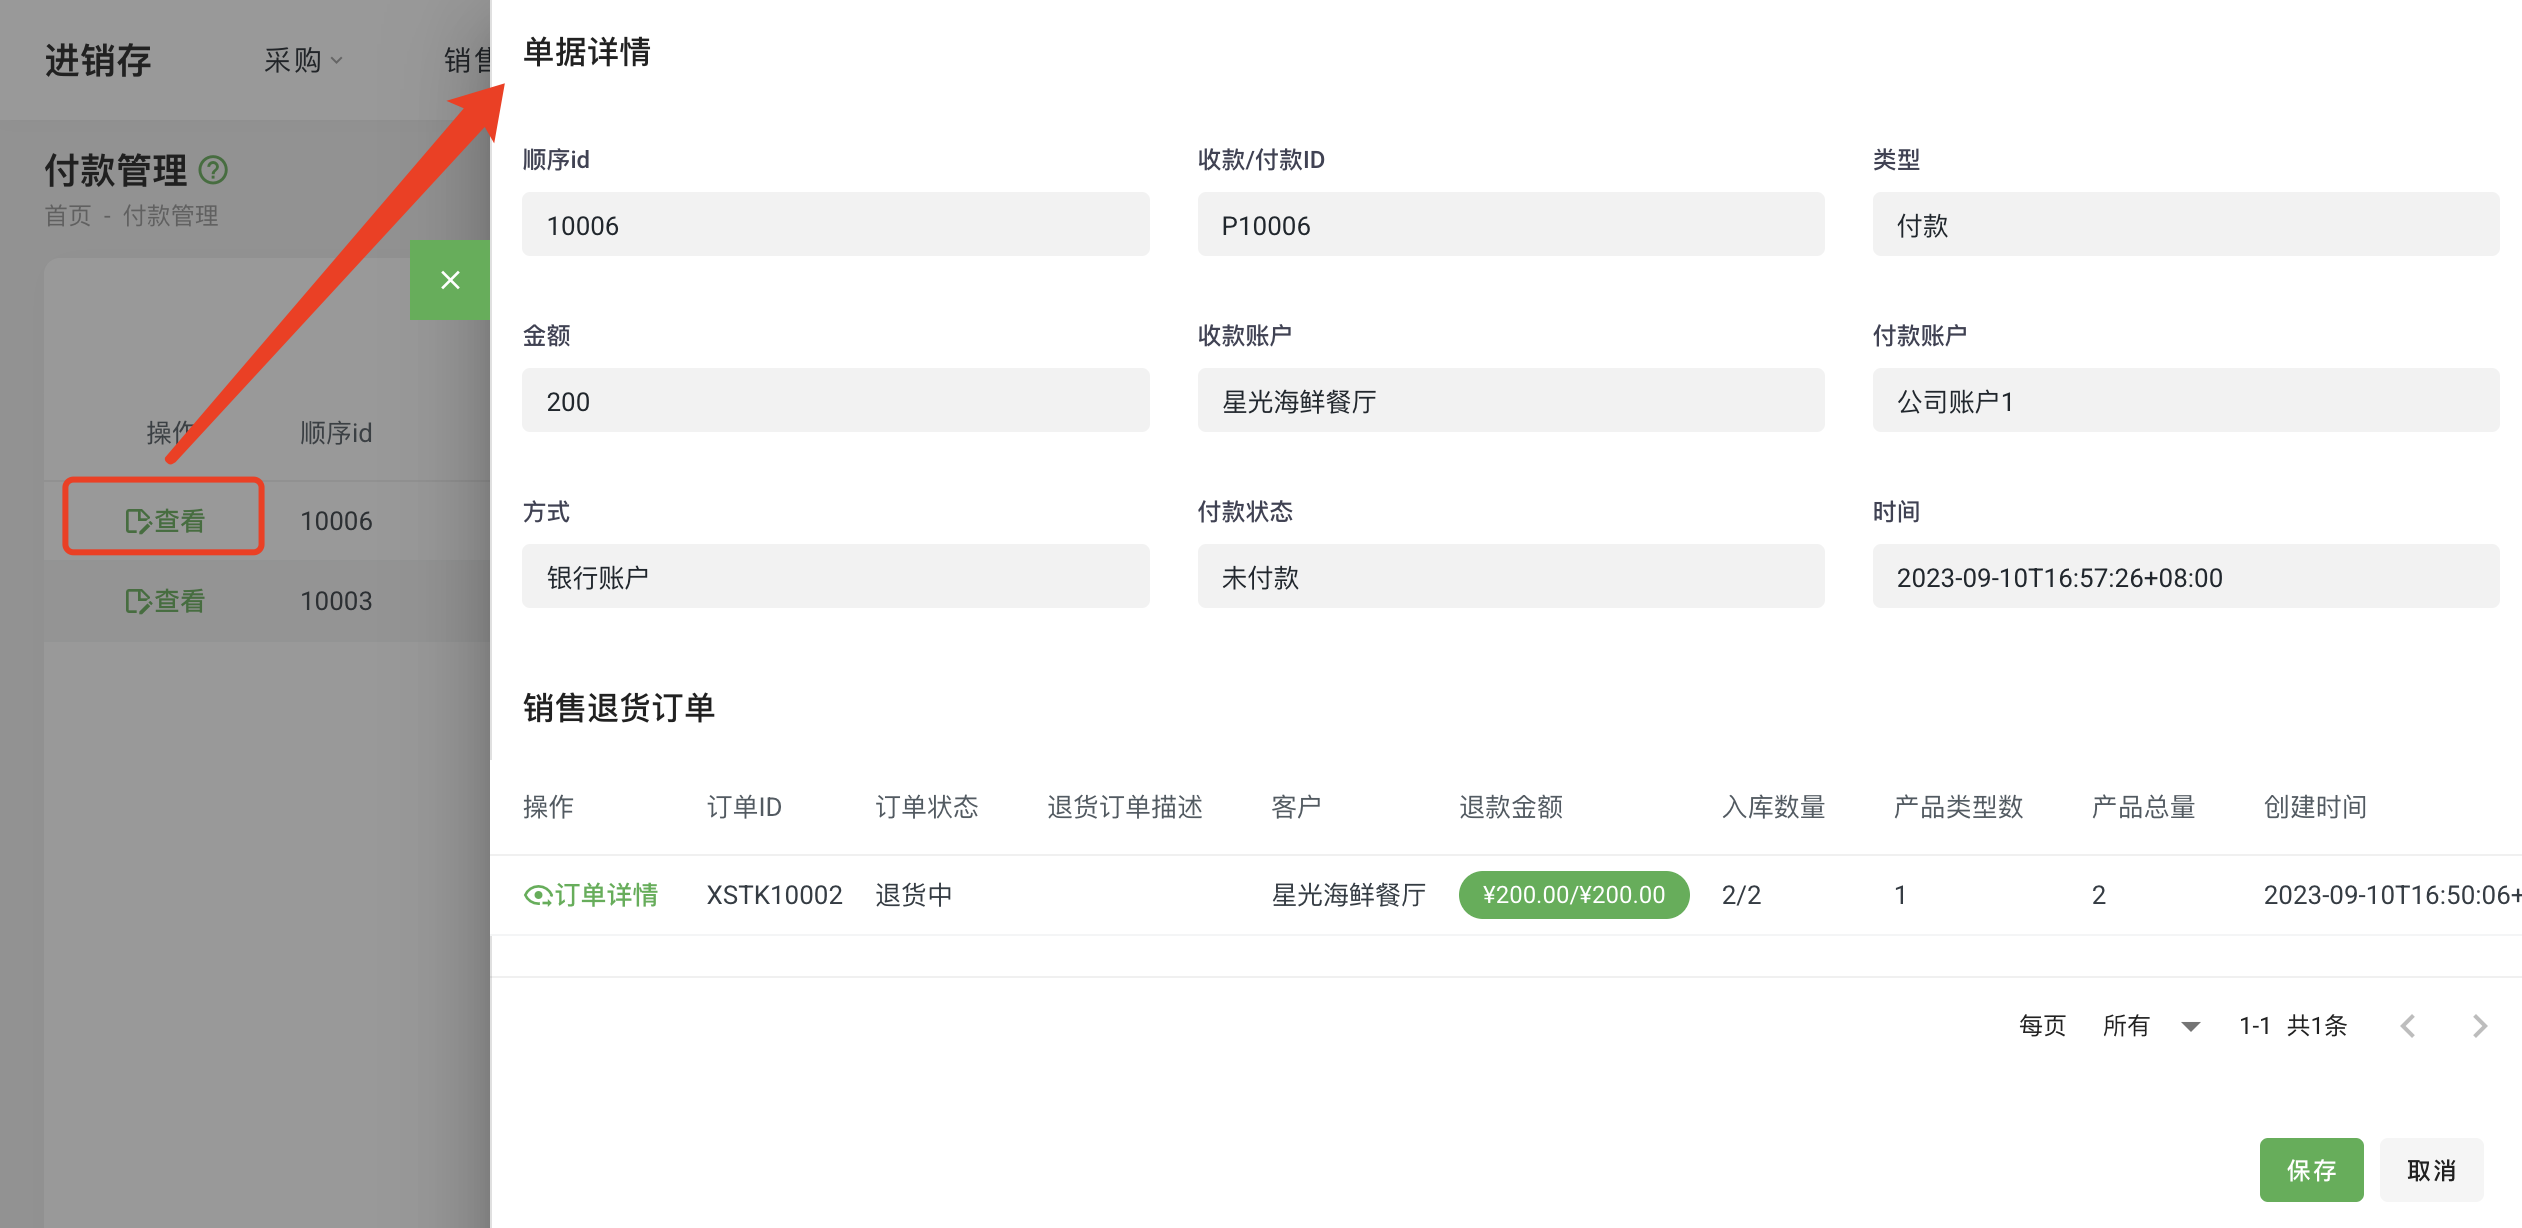The width and height of the screenshot is (2522, 1228).
Task: Click the 收款账户 field 星光海鲜餐厅
Action: point(1511,400)
